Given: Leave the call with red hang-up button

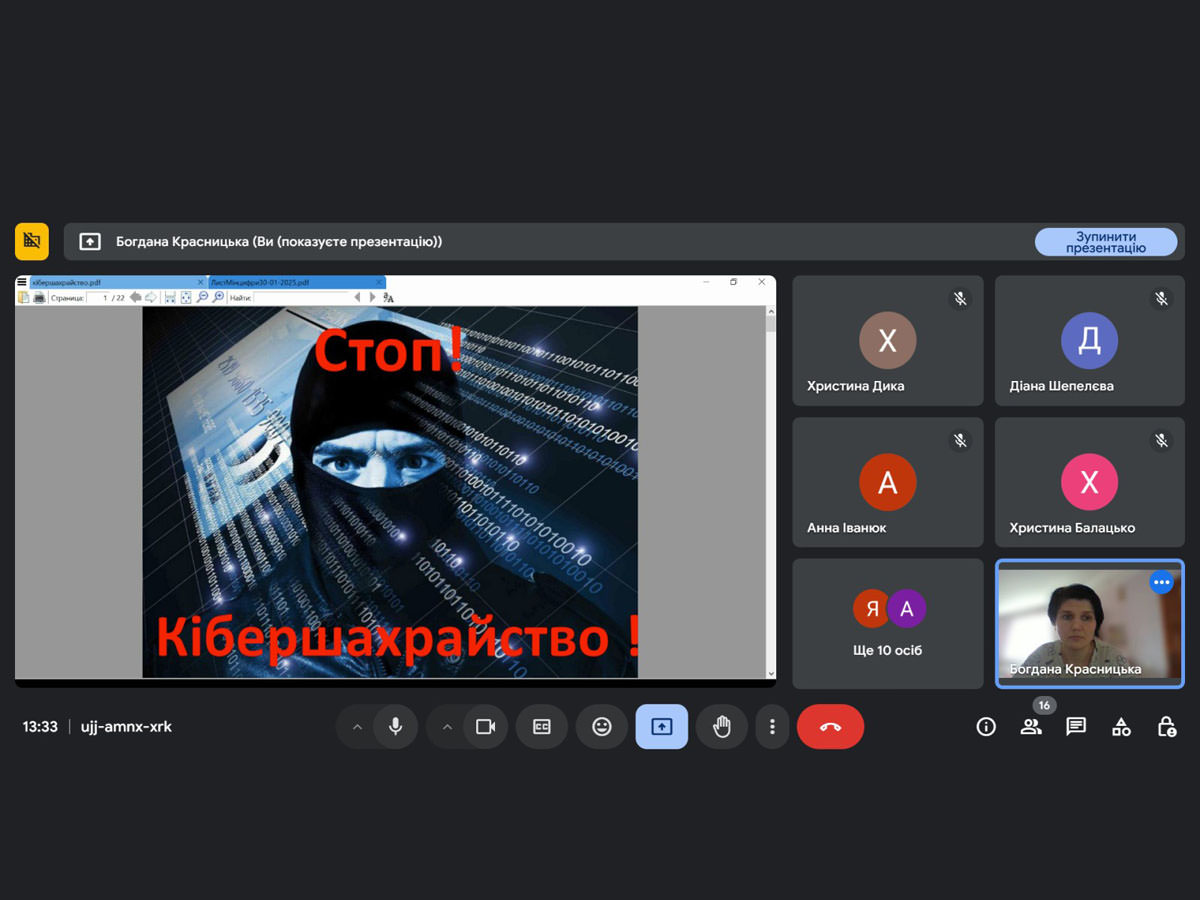Looking at the screenshot, I should [x=830, y=727].
